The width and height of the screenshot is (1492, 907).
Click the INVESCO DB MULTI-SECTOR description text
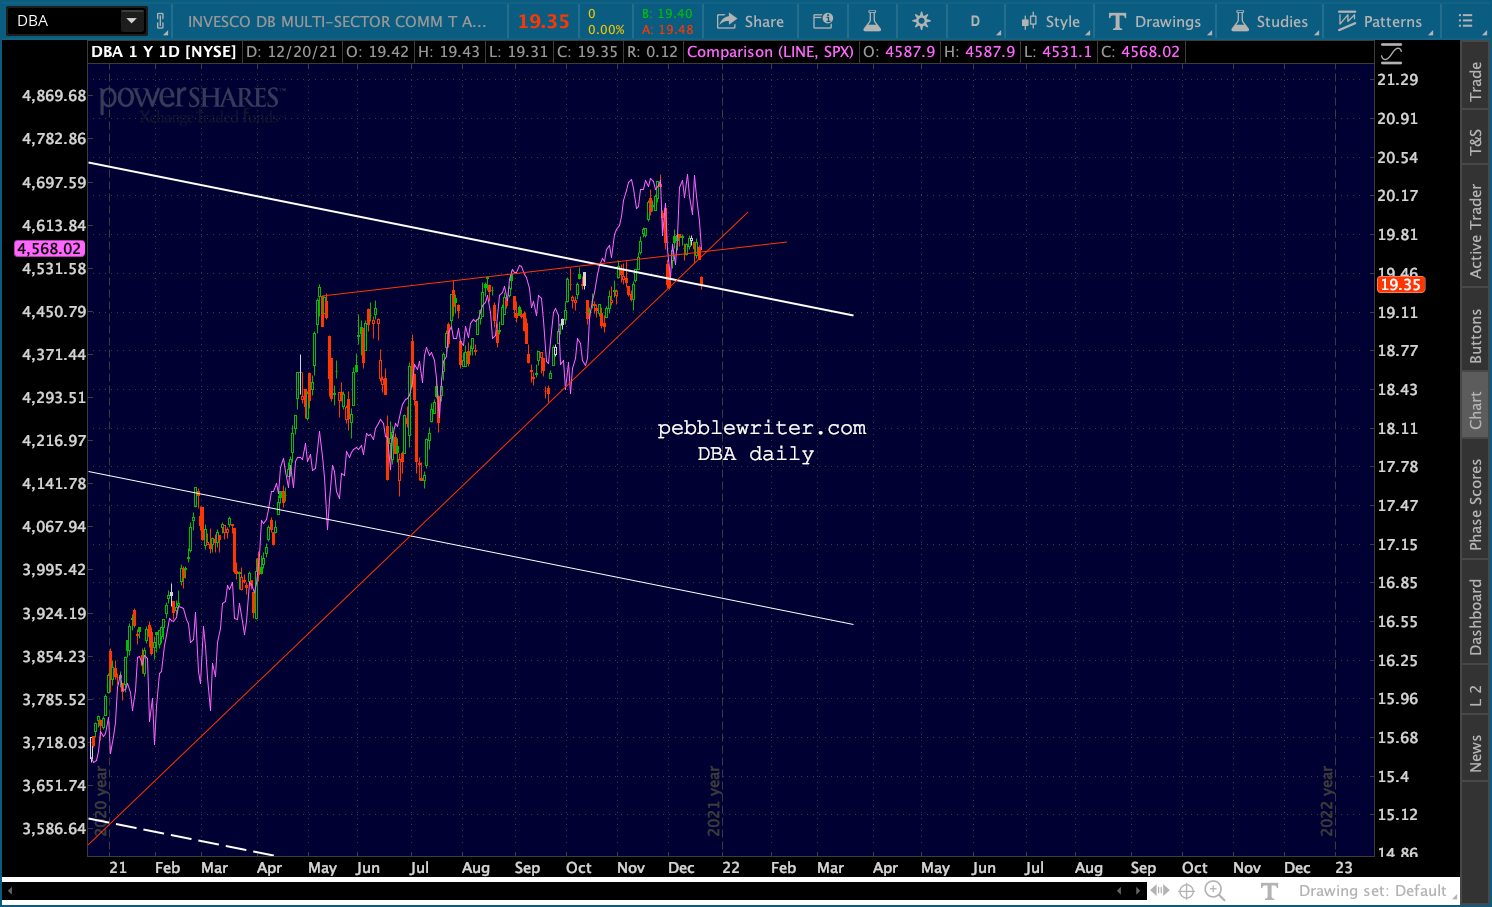[338, 21]
